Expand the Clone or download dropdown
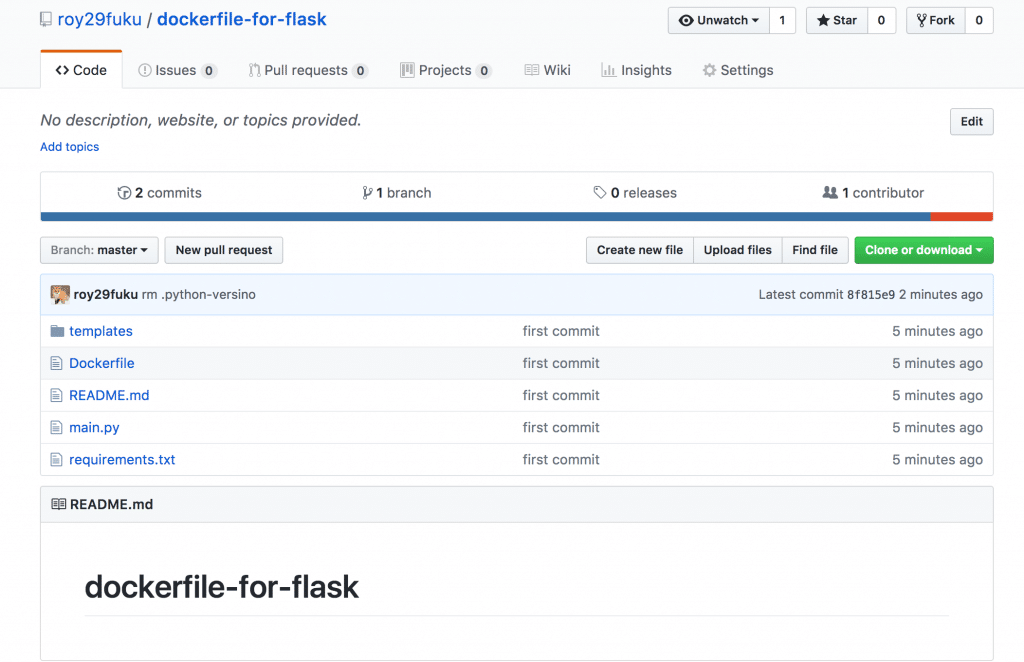1024x662 pixels. (923, 250)
